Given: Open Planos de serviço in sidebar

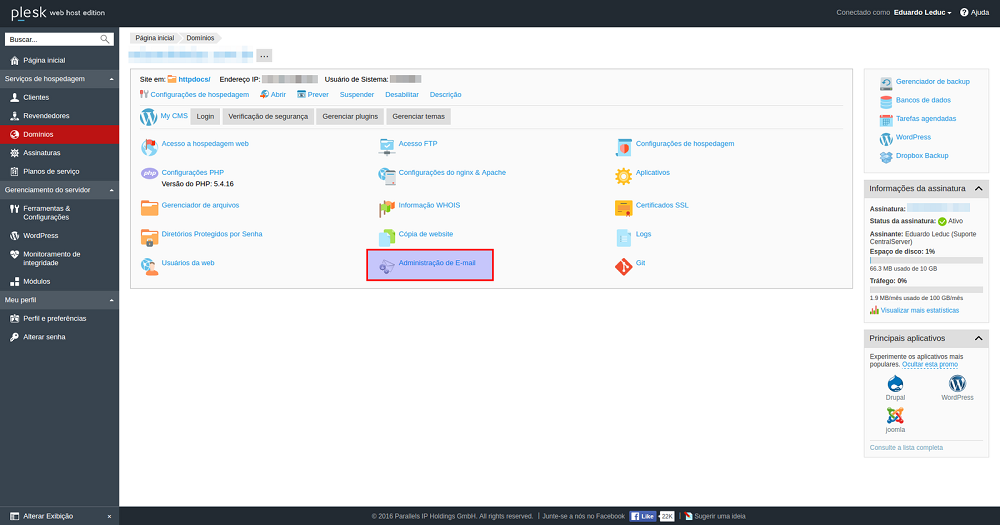Looking at the screenshot, I should 51,171.
